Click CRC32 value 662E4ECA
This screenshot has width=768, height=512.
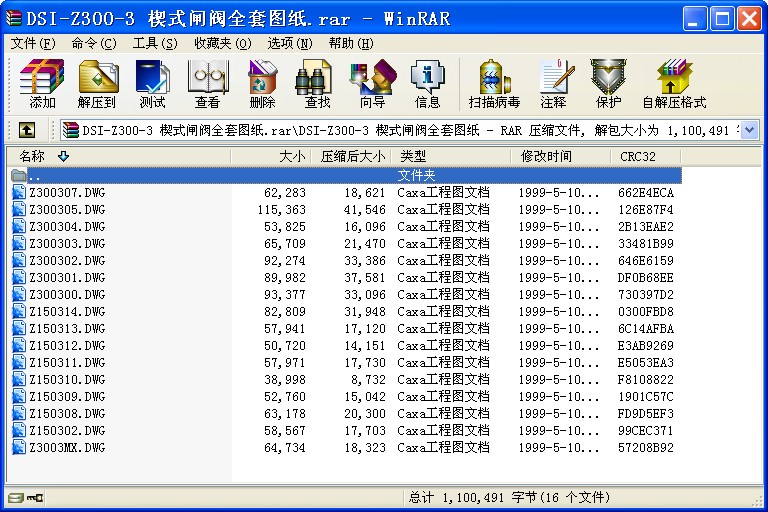(x=646, y=193)
